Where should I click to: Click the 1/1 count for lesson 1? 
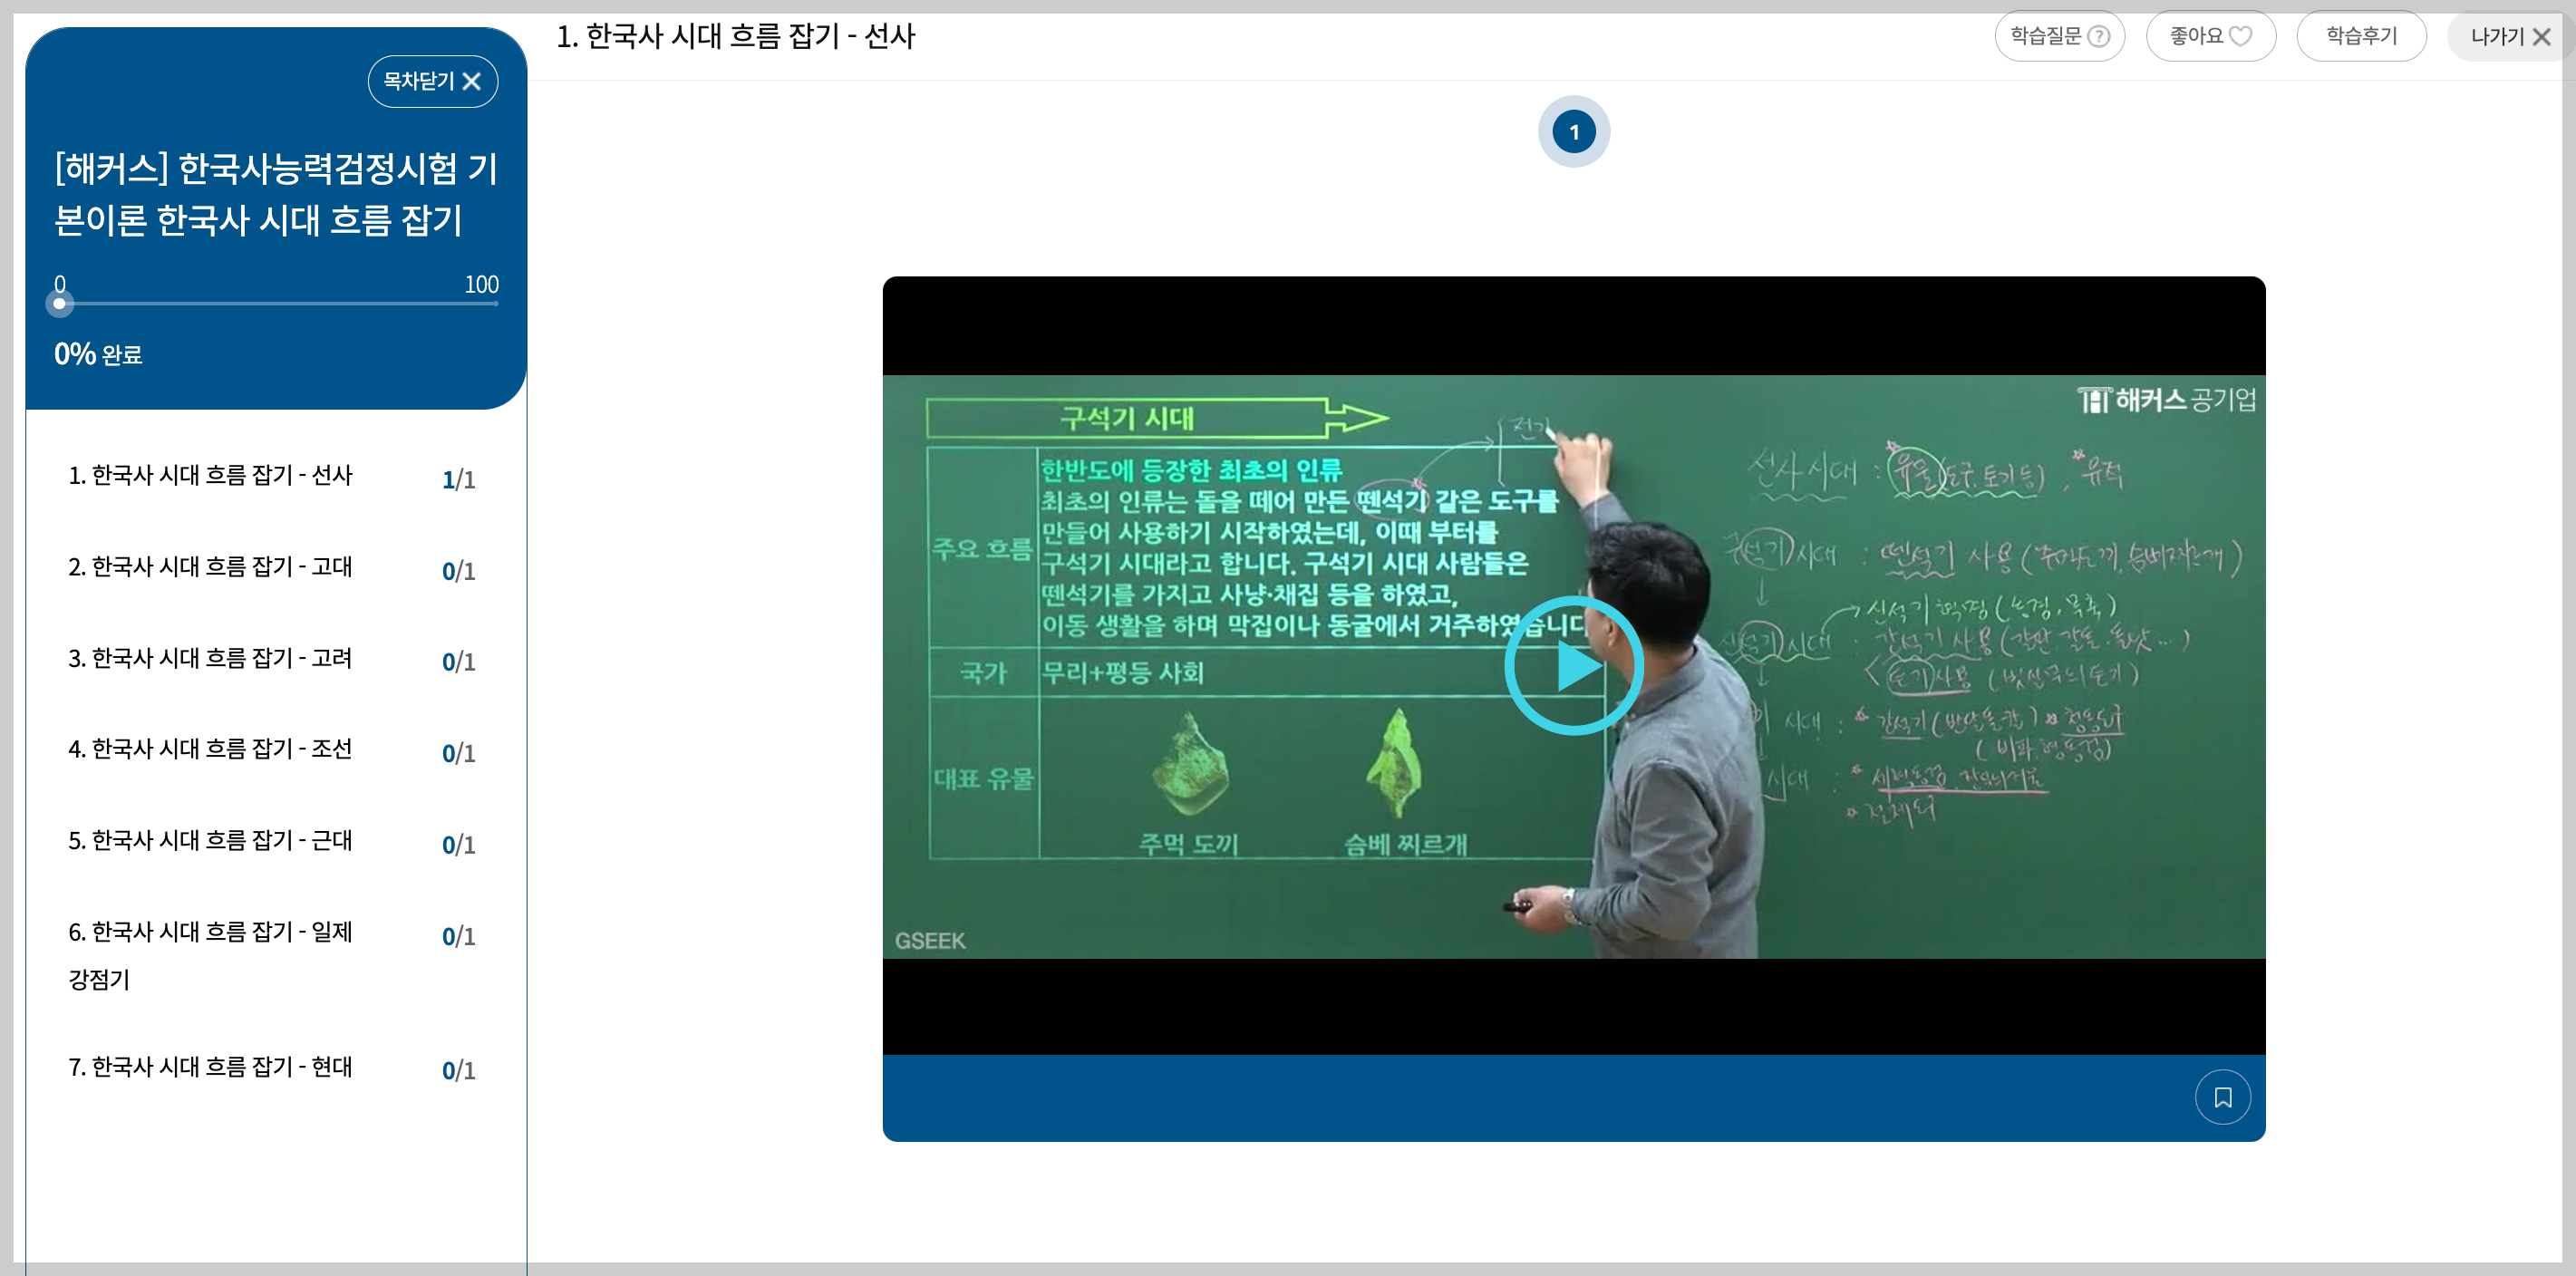click(458, 480)
